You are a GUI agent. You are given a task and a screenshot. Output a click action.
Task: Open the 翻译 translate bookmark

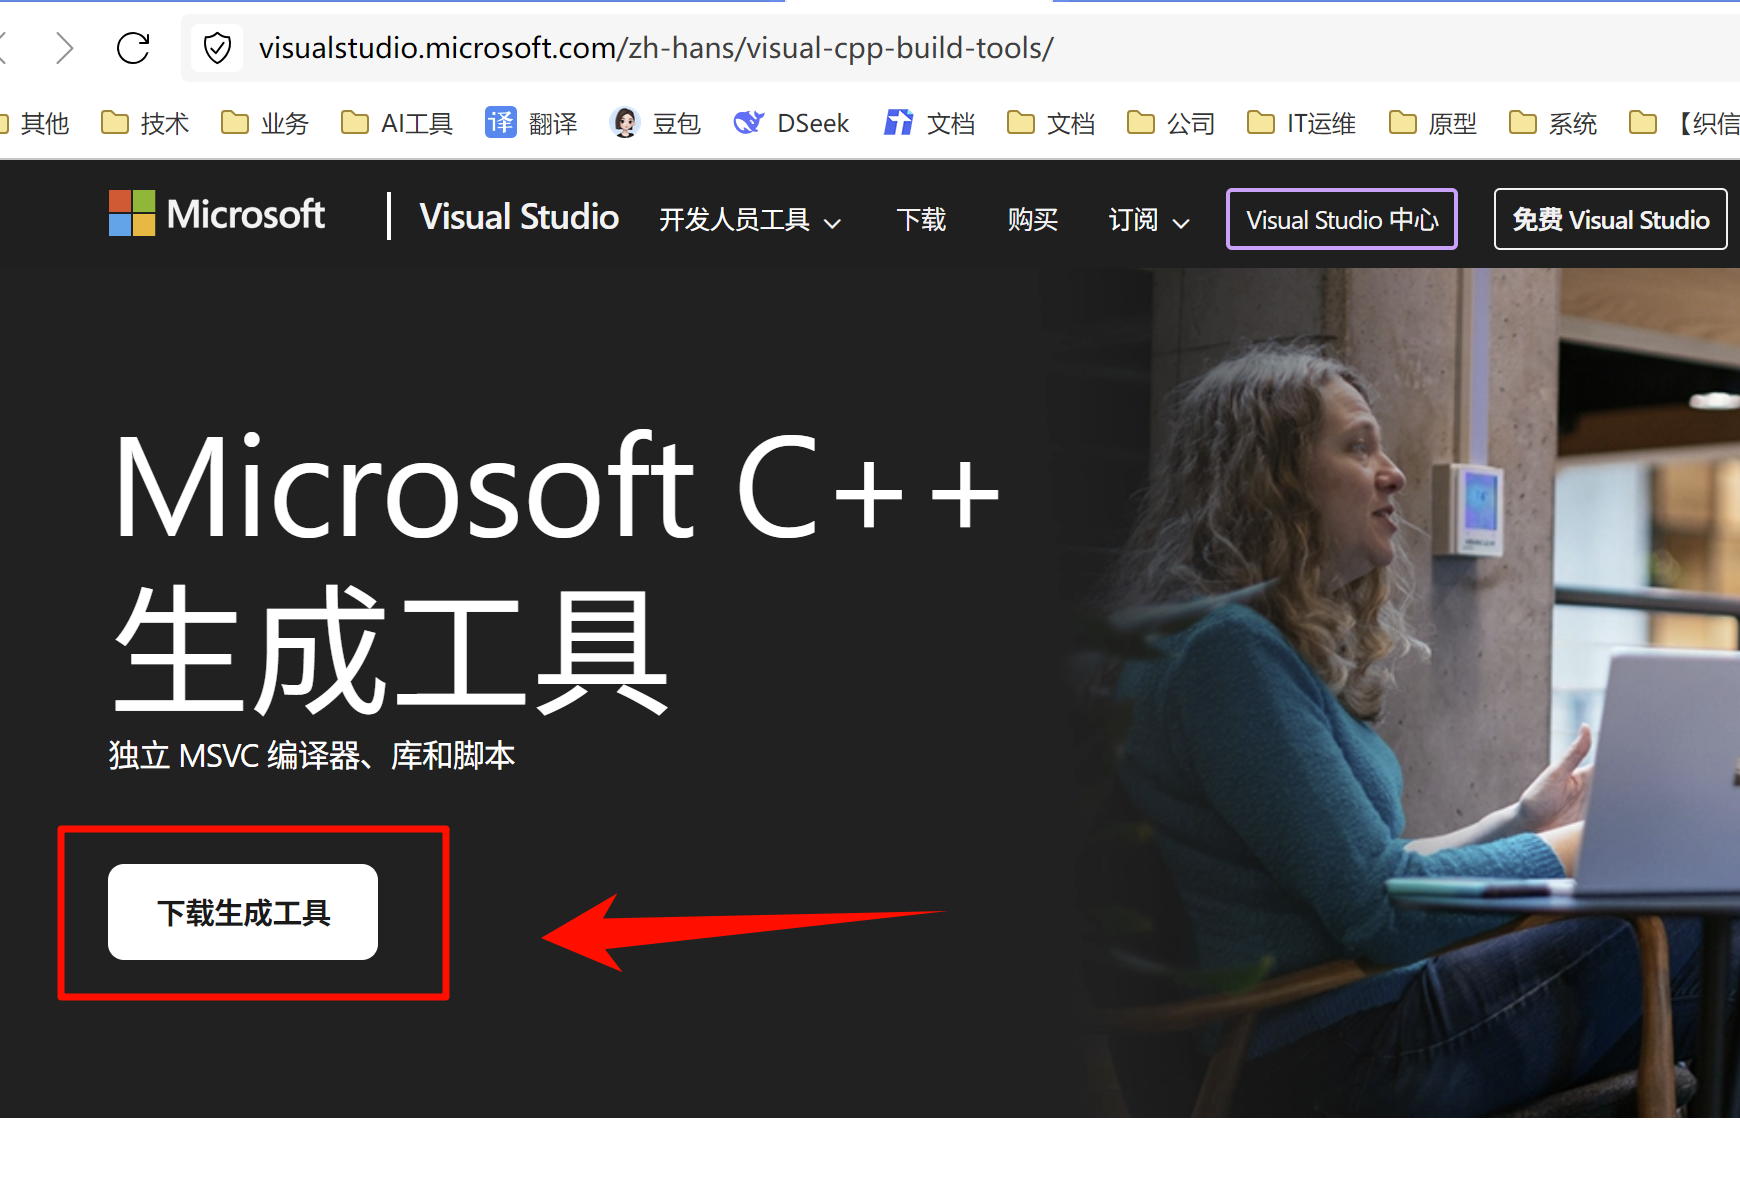click(531, 123)
